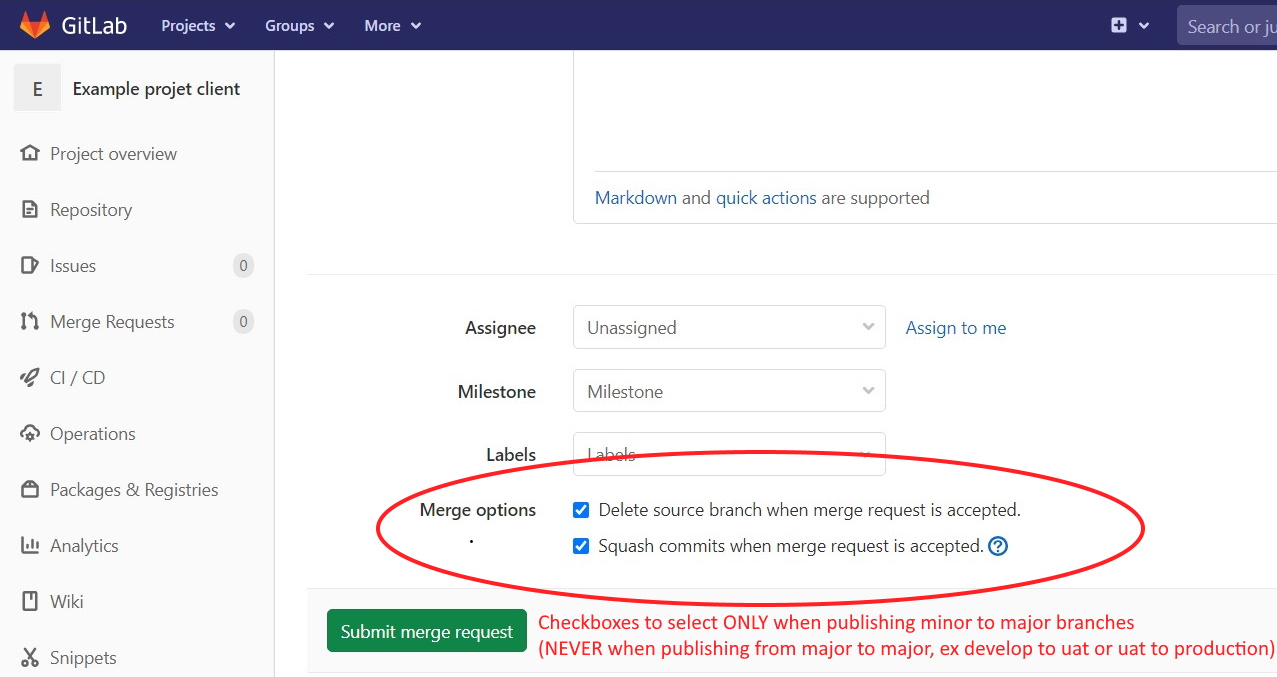The image size is (1277, 677).
Task: Open the Assignee Unassigned dropdown
Action: [x=728, y=327]
